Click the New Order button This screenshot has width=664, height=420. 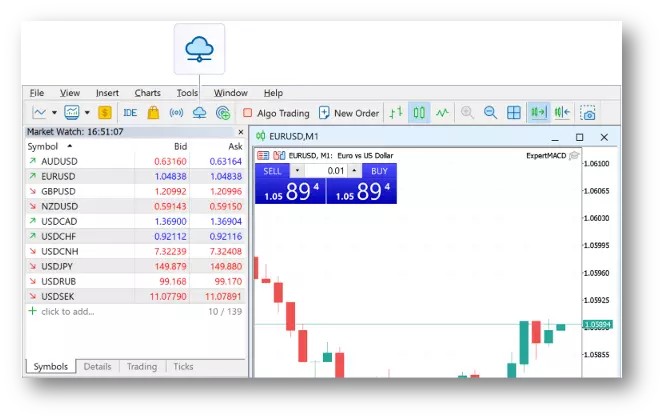(349, 113)
